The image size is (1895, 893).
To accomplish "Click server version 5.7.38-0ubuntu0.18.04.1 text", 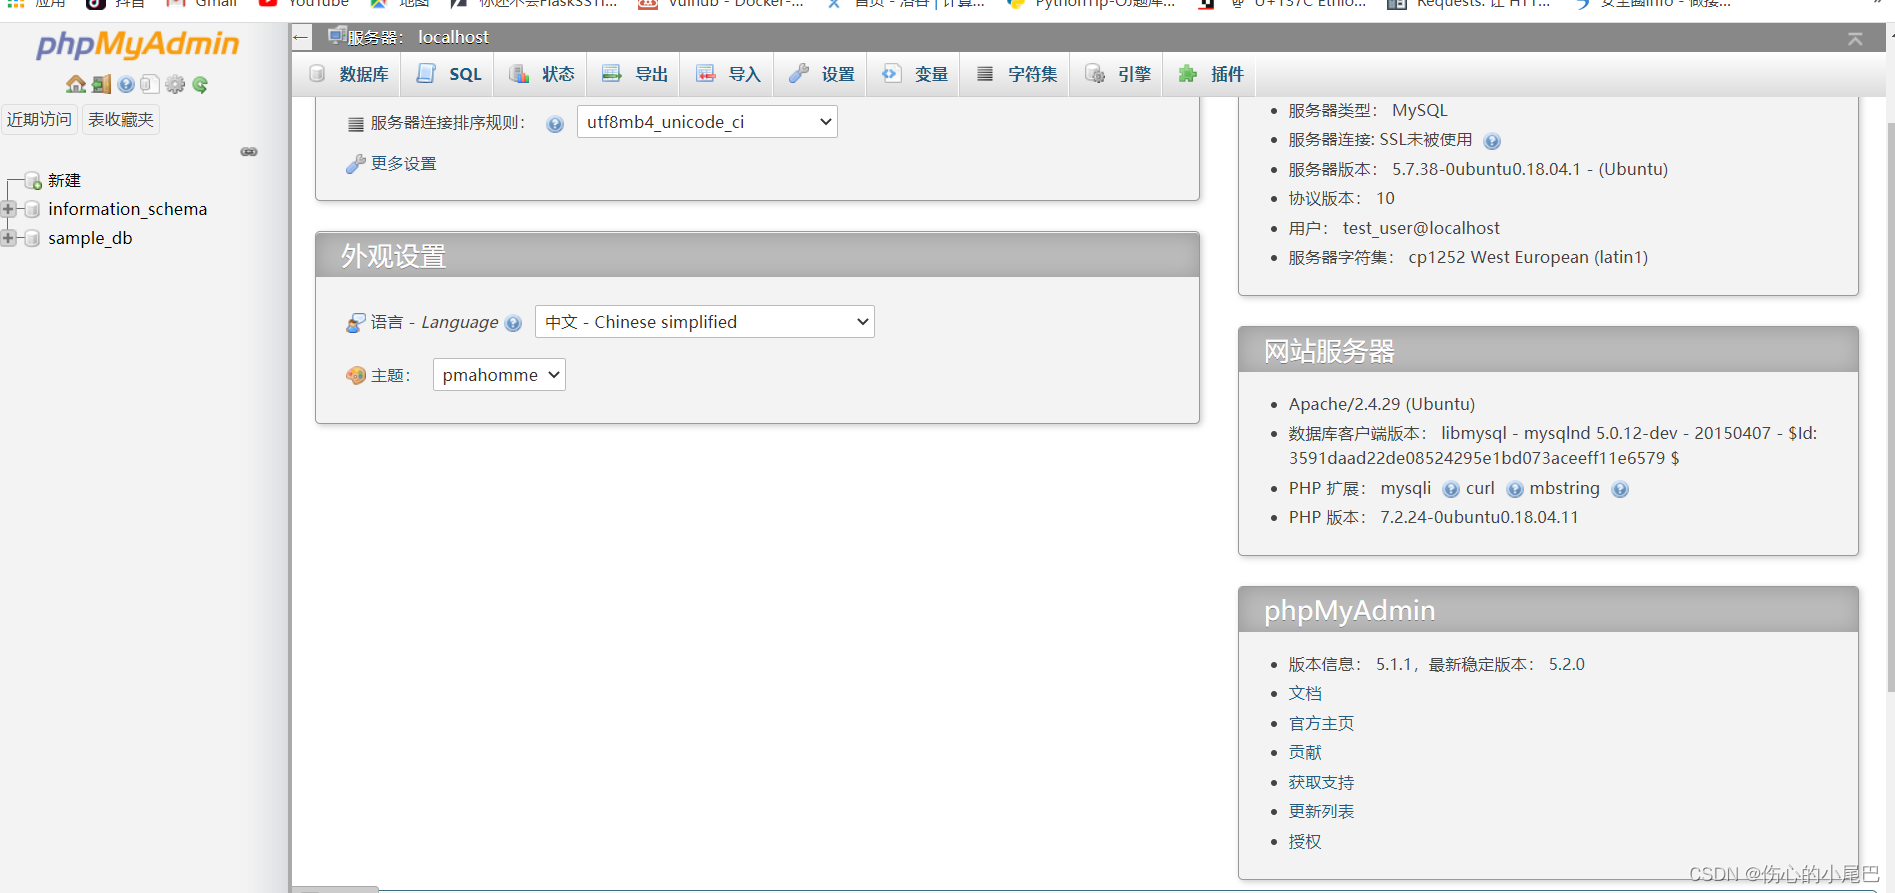I will (1530, 169).
